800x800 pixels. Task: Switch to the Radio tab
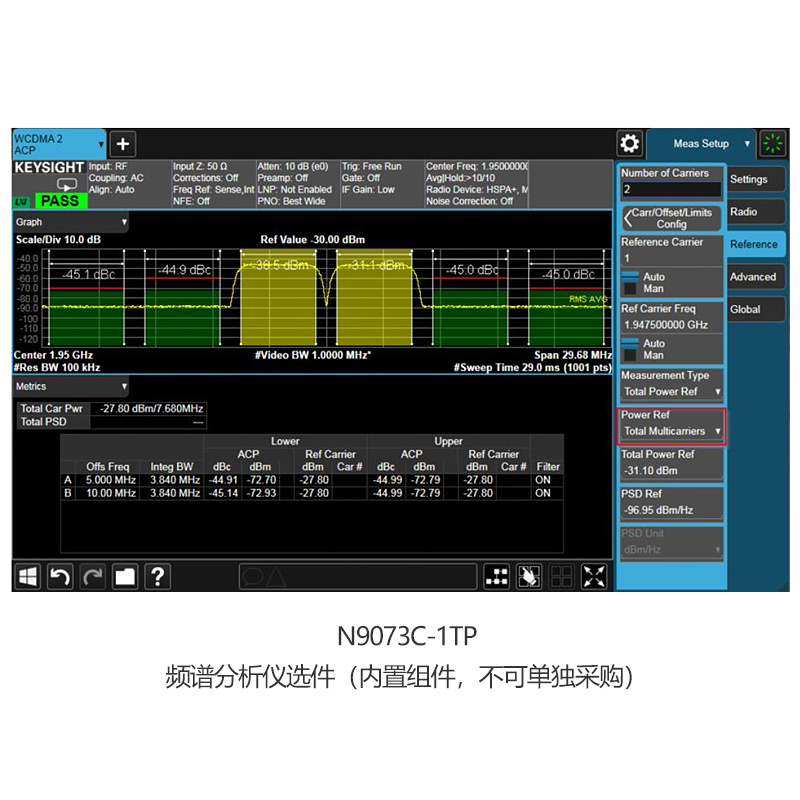756,212
